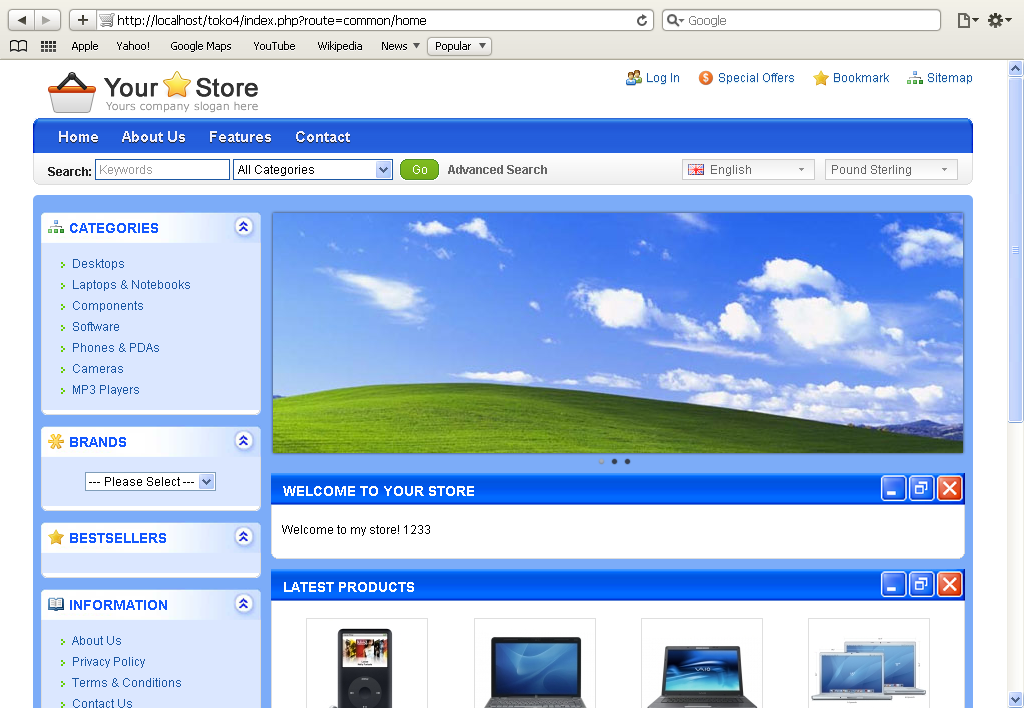Open the Please Select brands dropdown

pos(150,482)
